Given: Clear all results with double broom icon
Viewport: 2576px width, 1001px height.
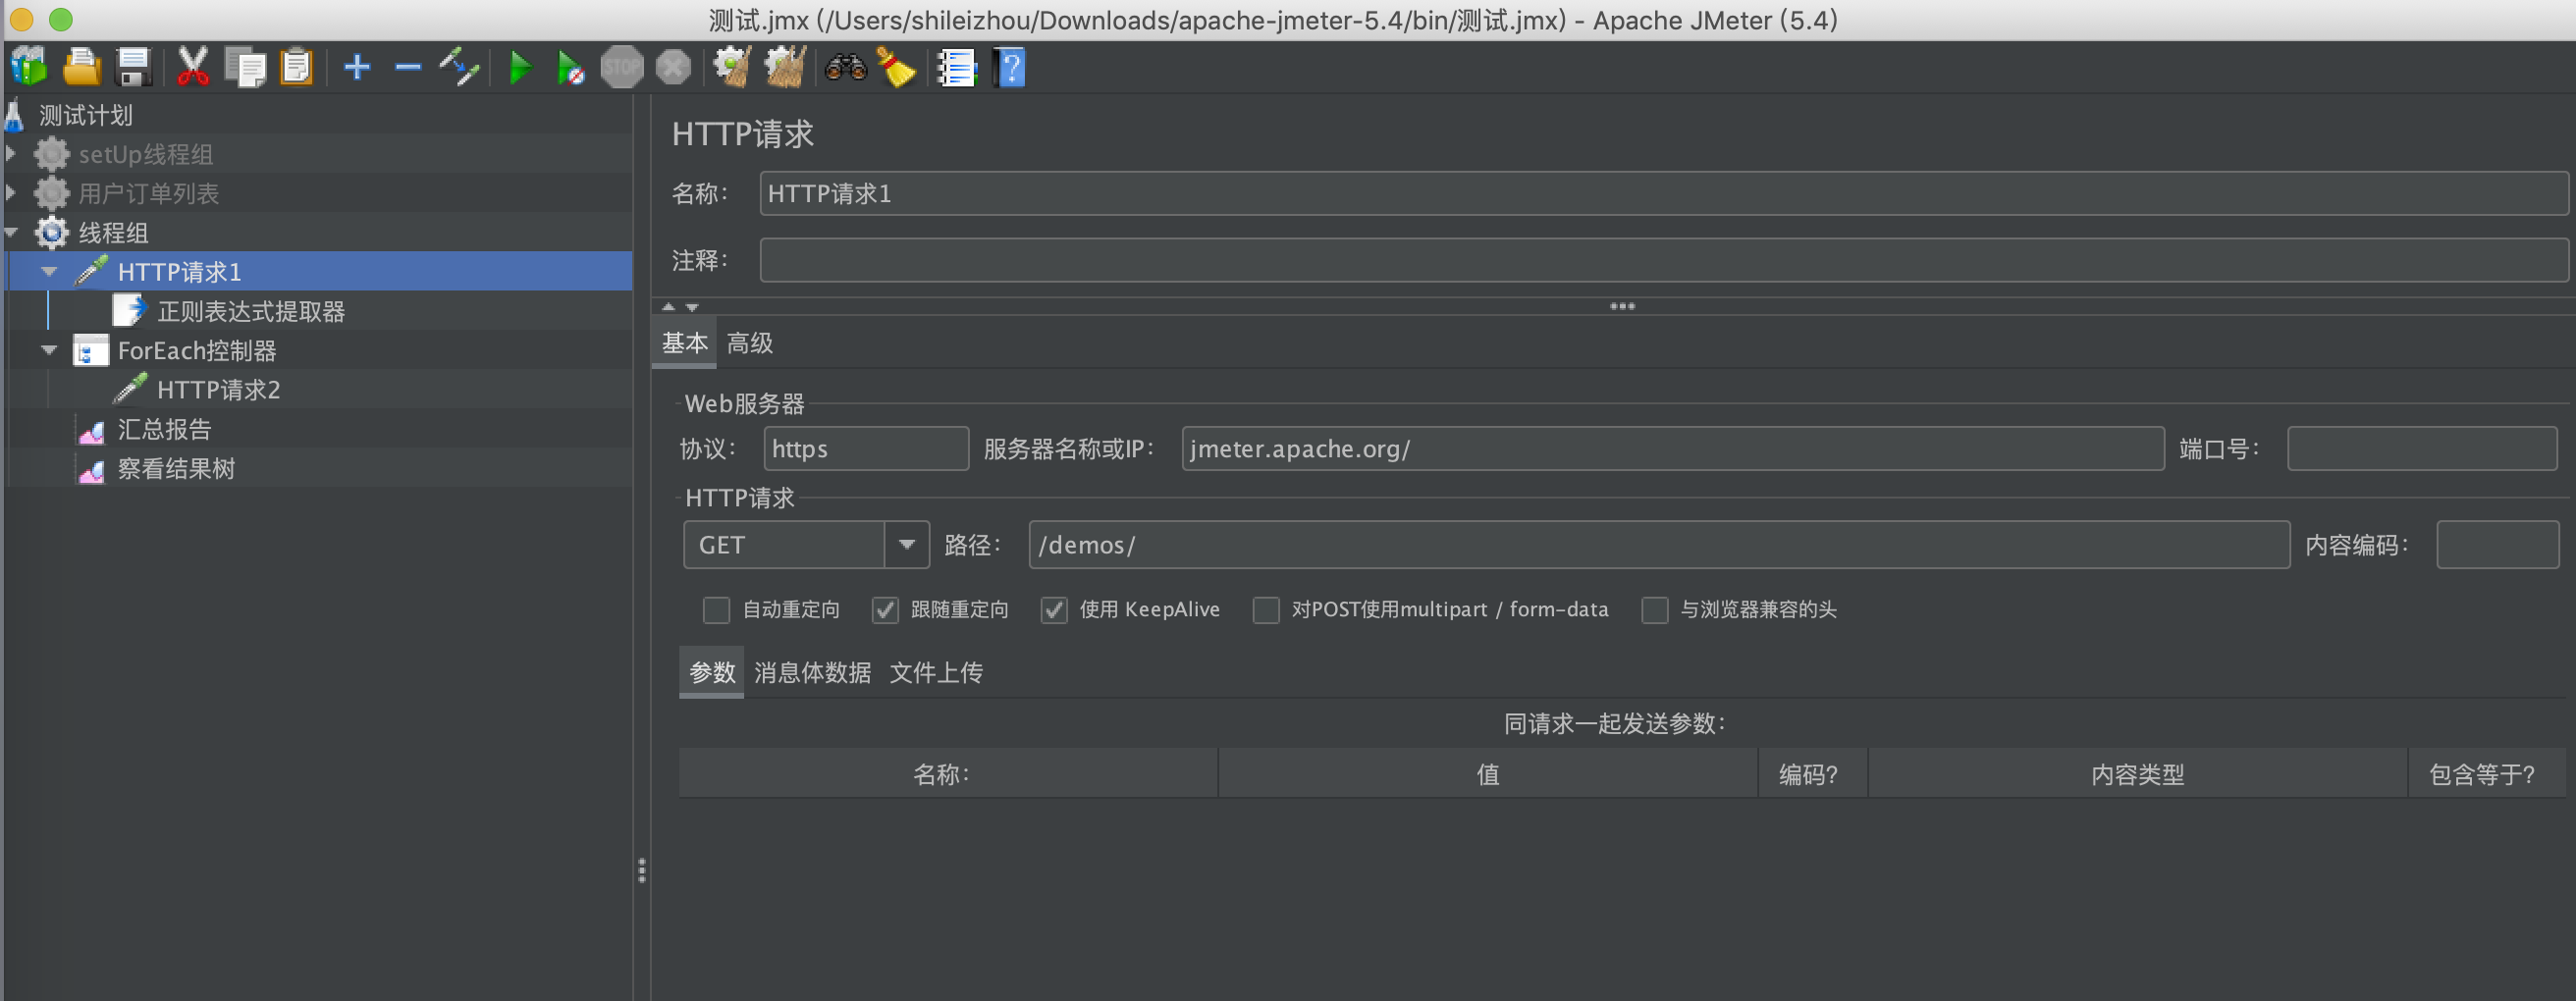Looking at the screenshot, I should tap(785, 67).
